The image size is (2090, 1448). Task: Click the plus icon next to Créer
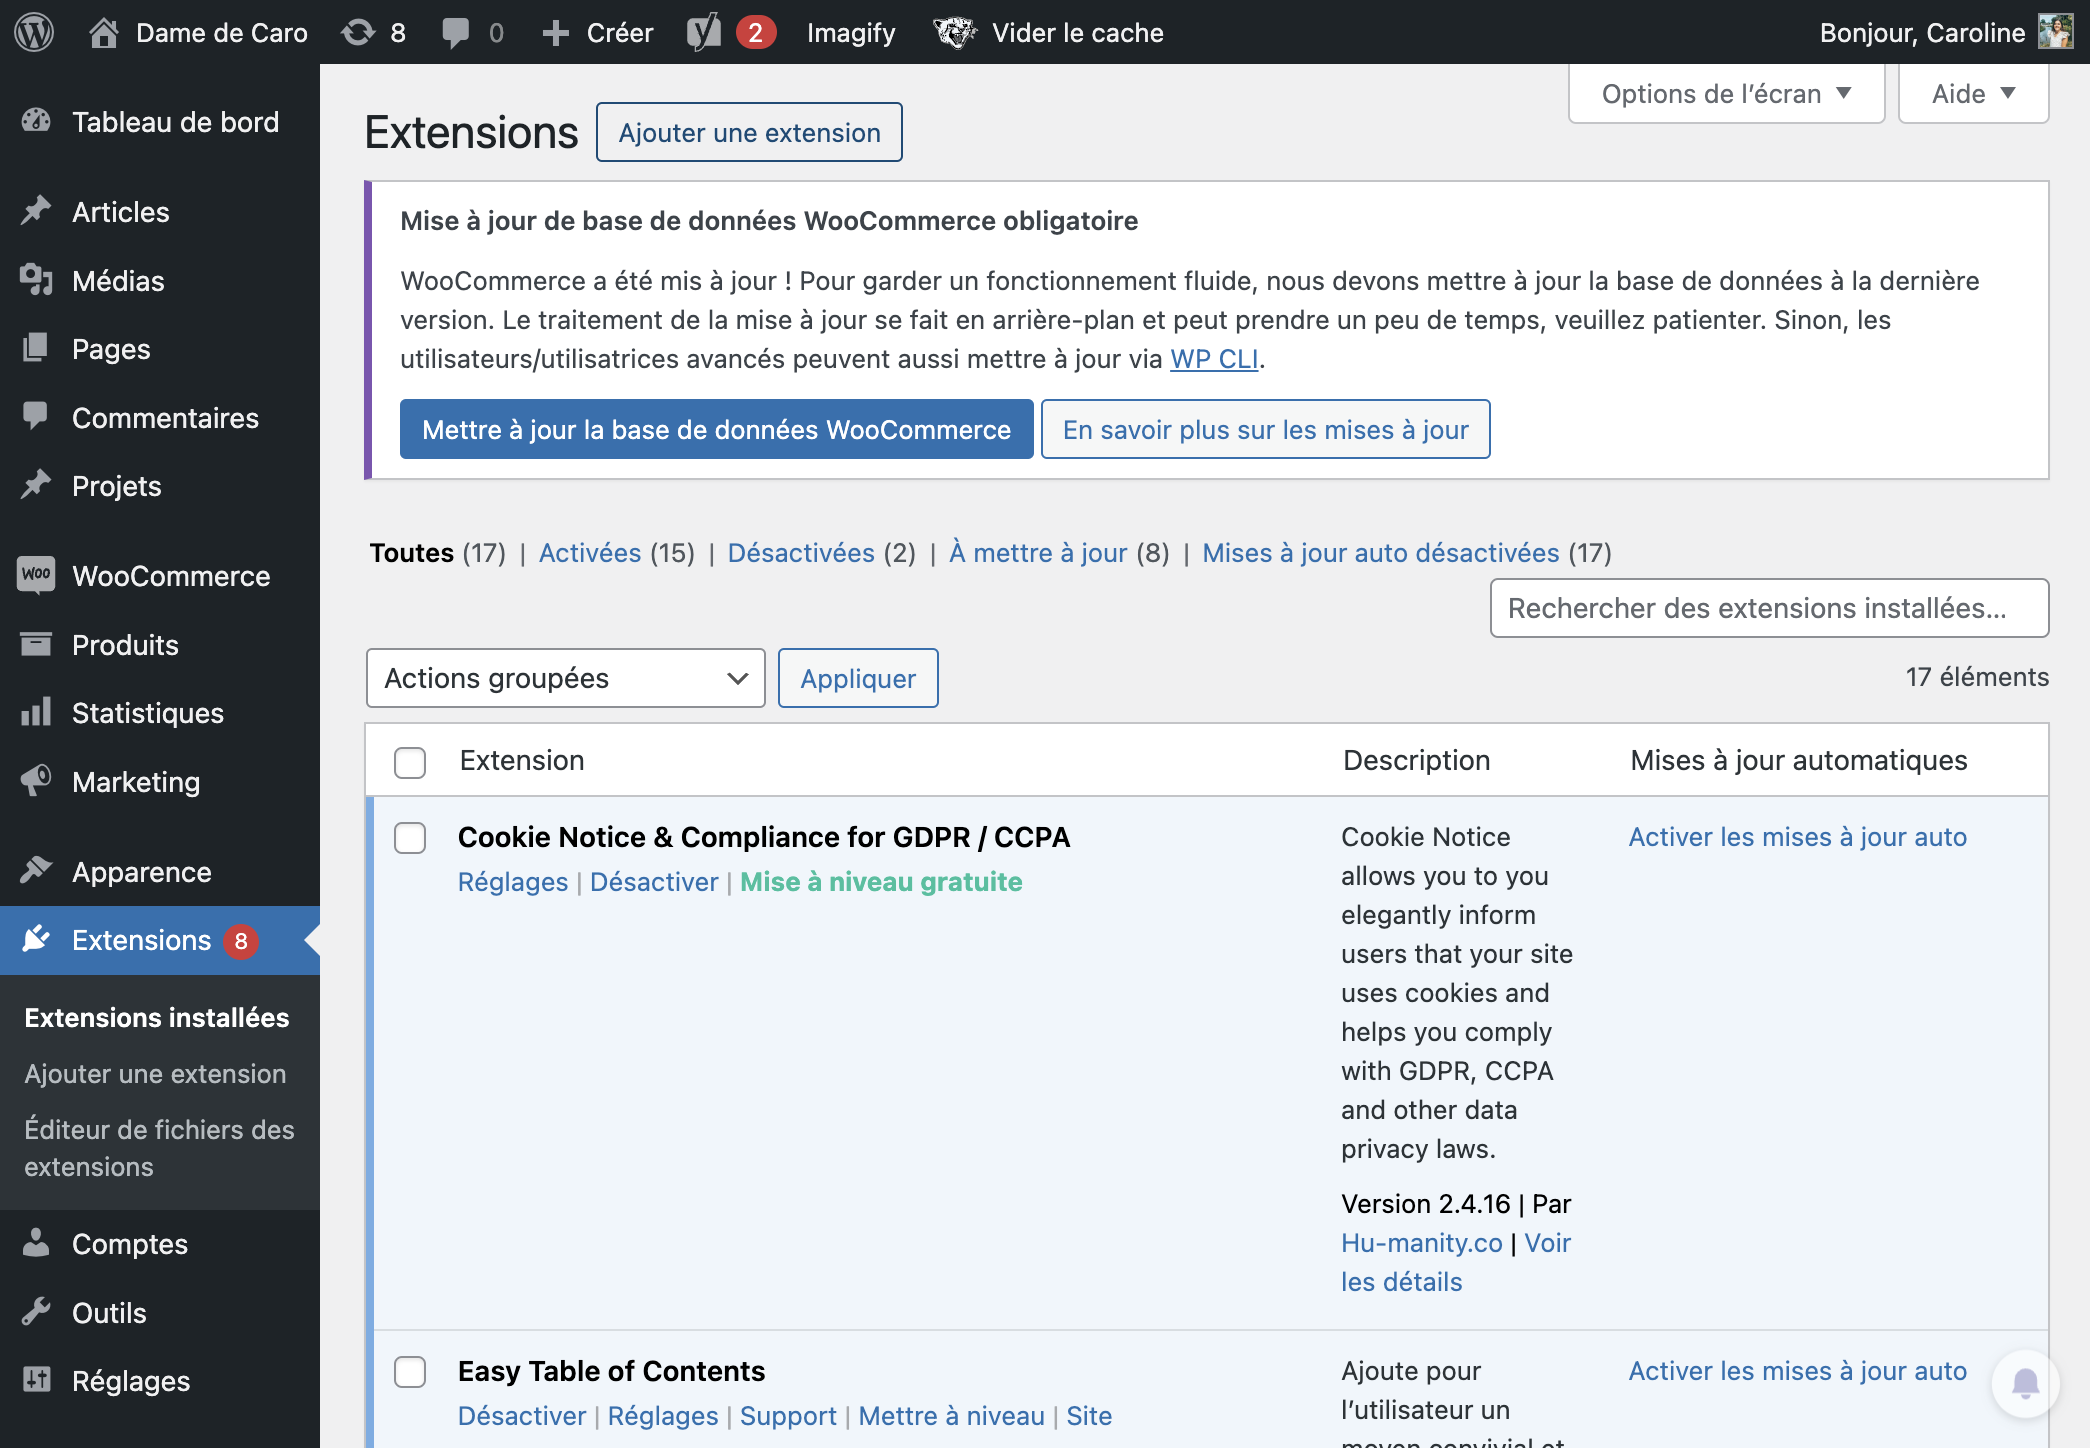click(x=555, y=33)
